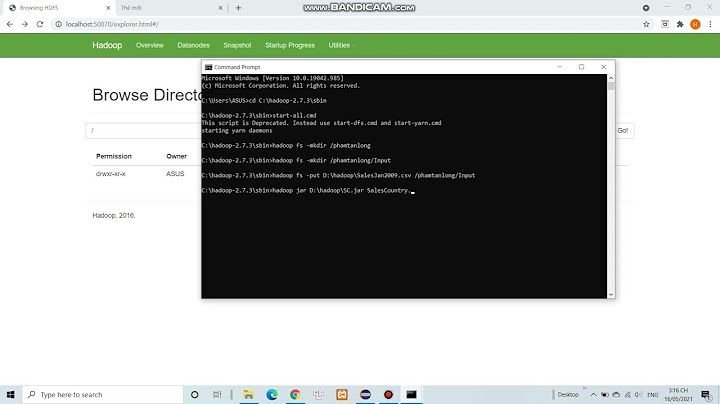Click the Command Prompt title bar icon
Image resolution: width=720 pixels, height=404 pixels.
pyautogui.click(x=208, y=67)
